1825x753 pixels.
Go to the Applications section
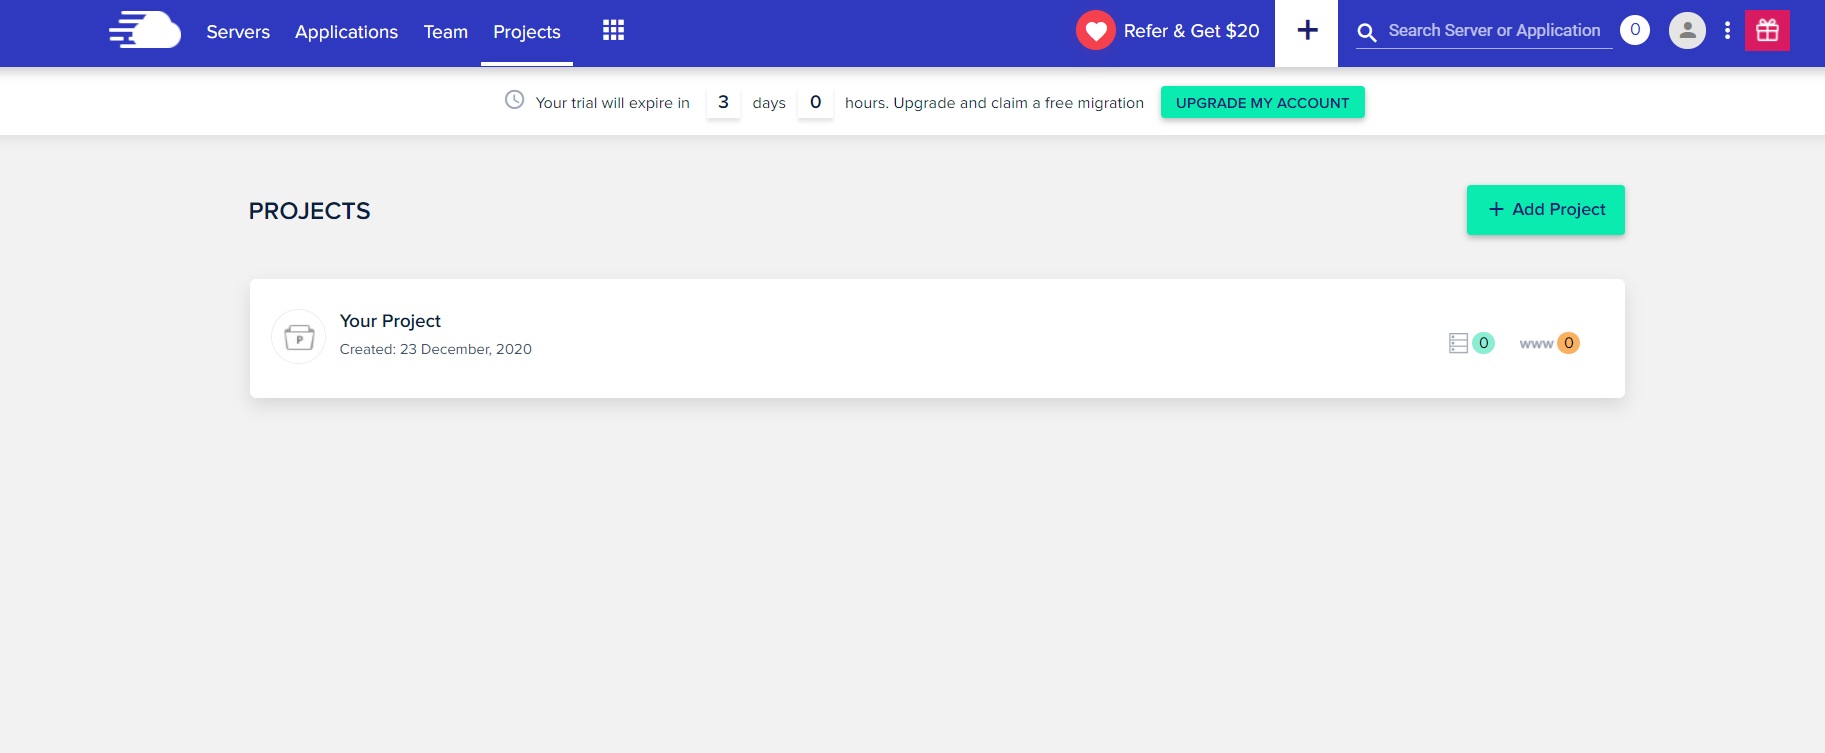pos(346,32)
